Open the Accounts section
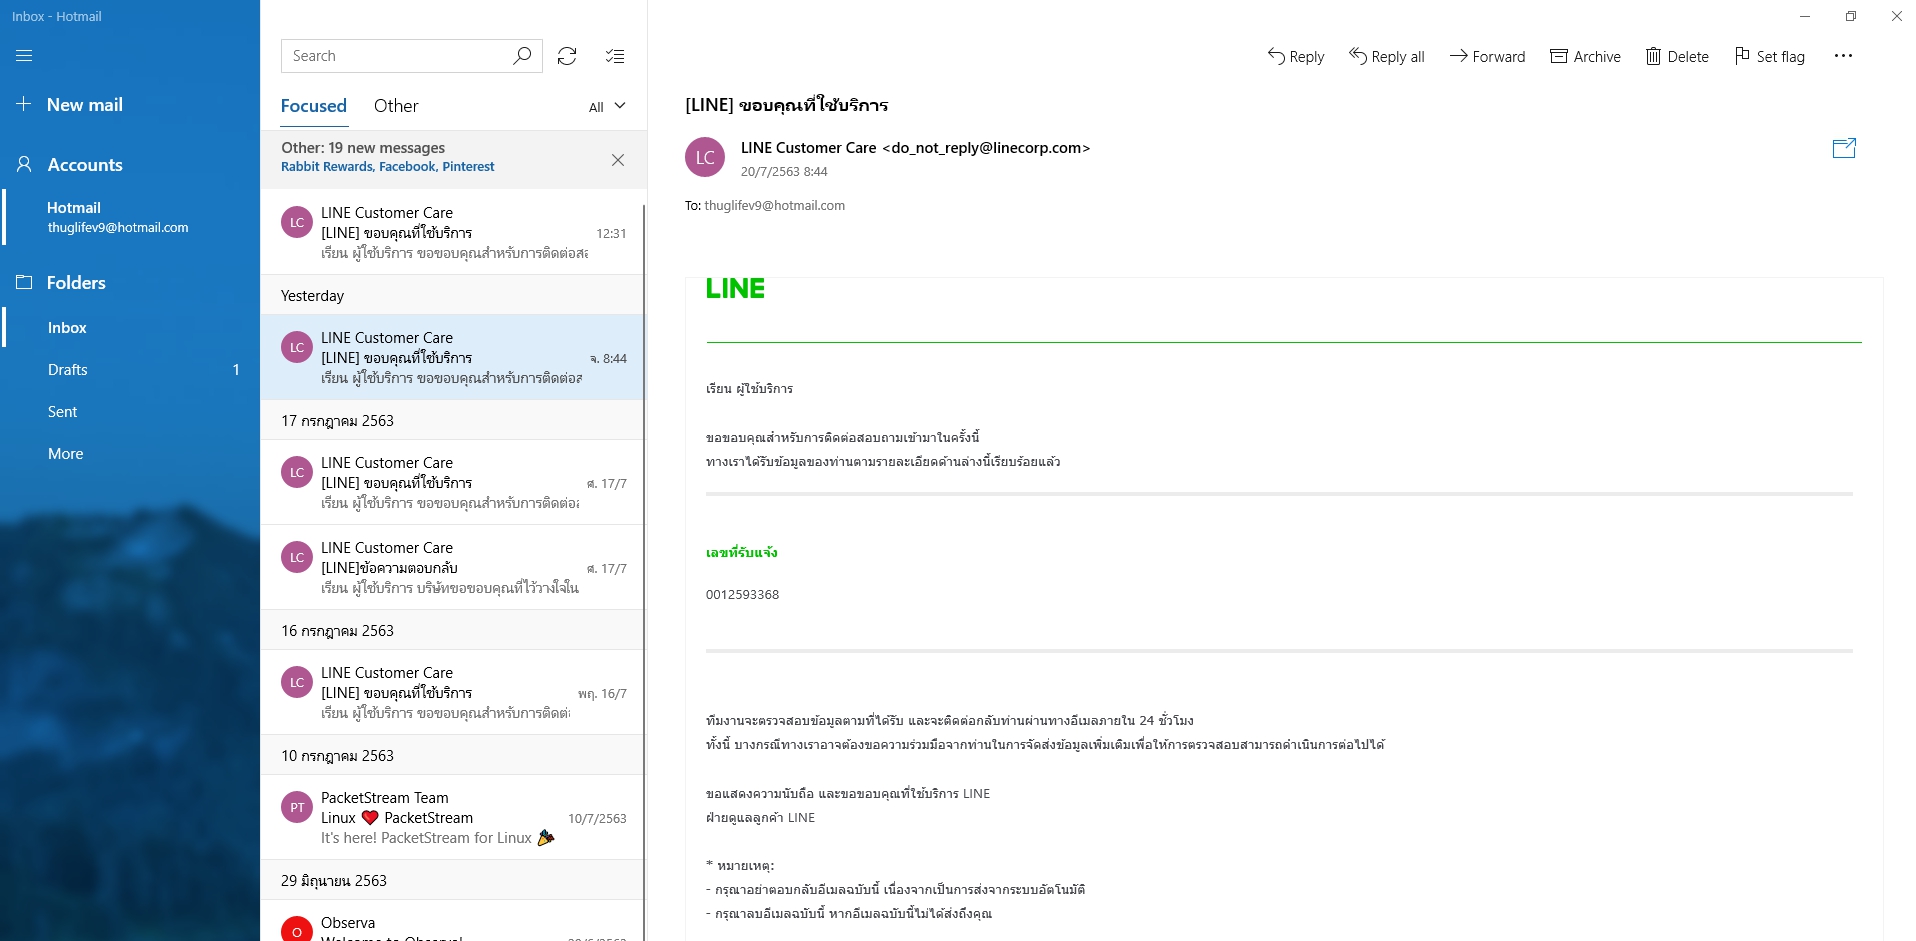The width and height of the screenshot is (1916, 941). (70, 165)
